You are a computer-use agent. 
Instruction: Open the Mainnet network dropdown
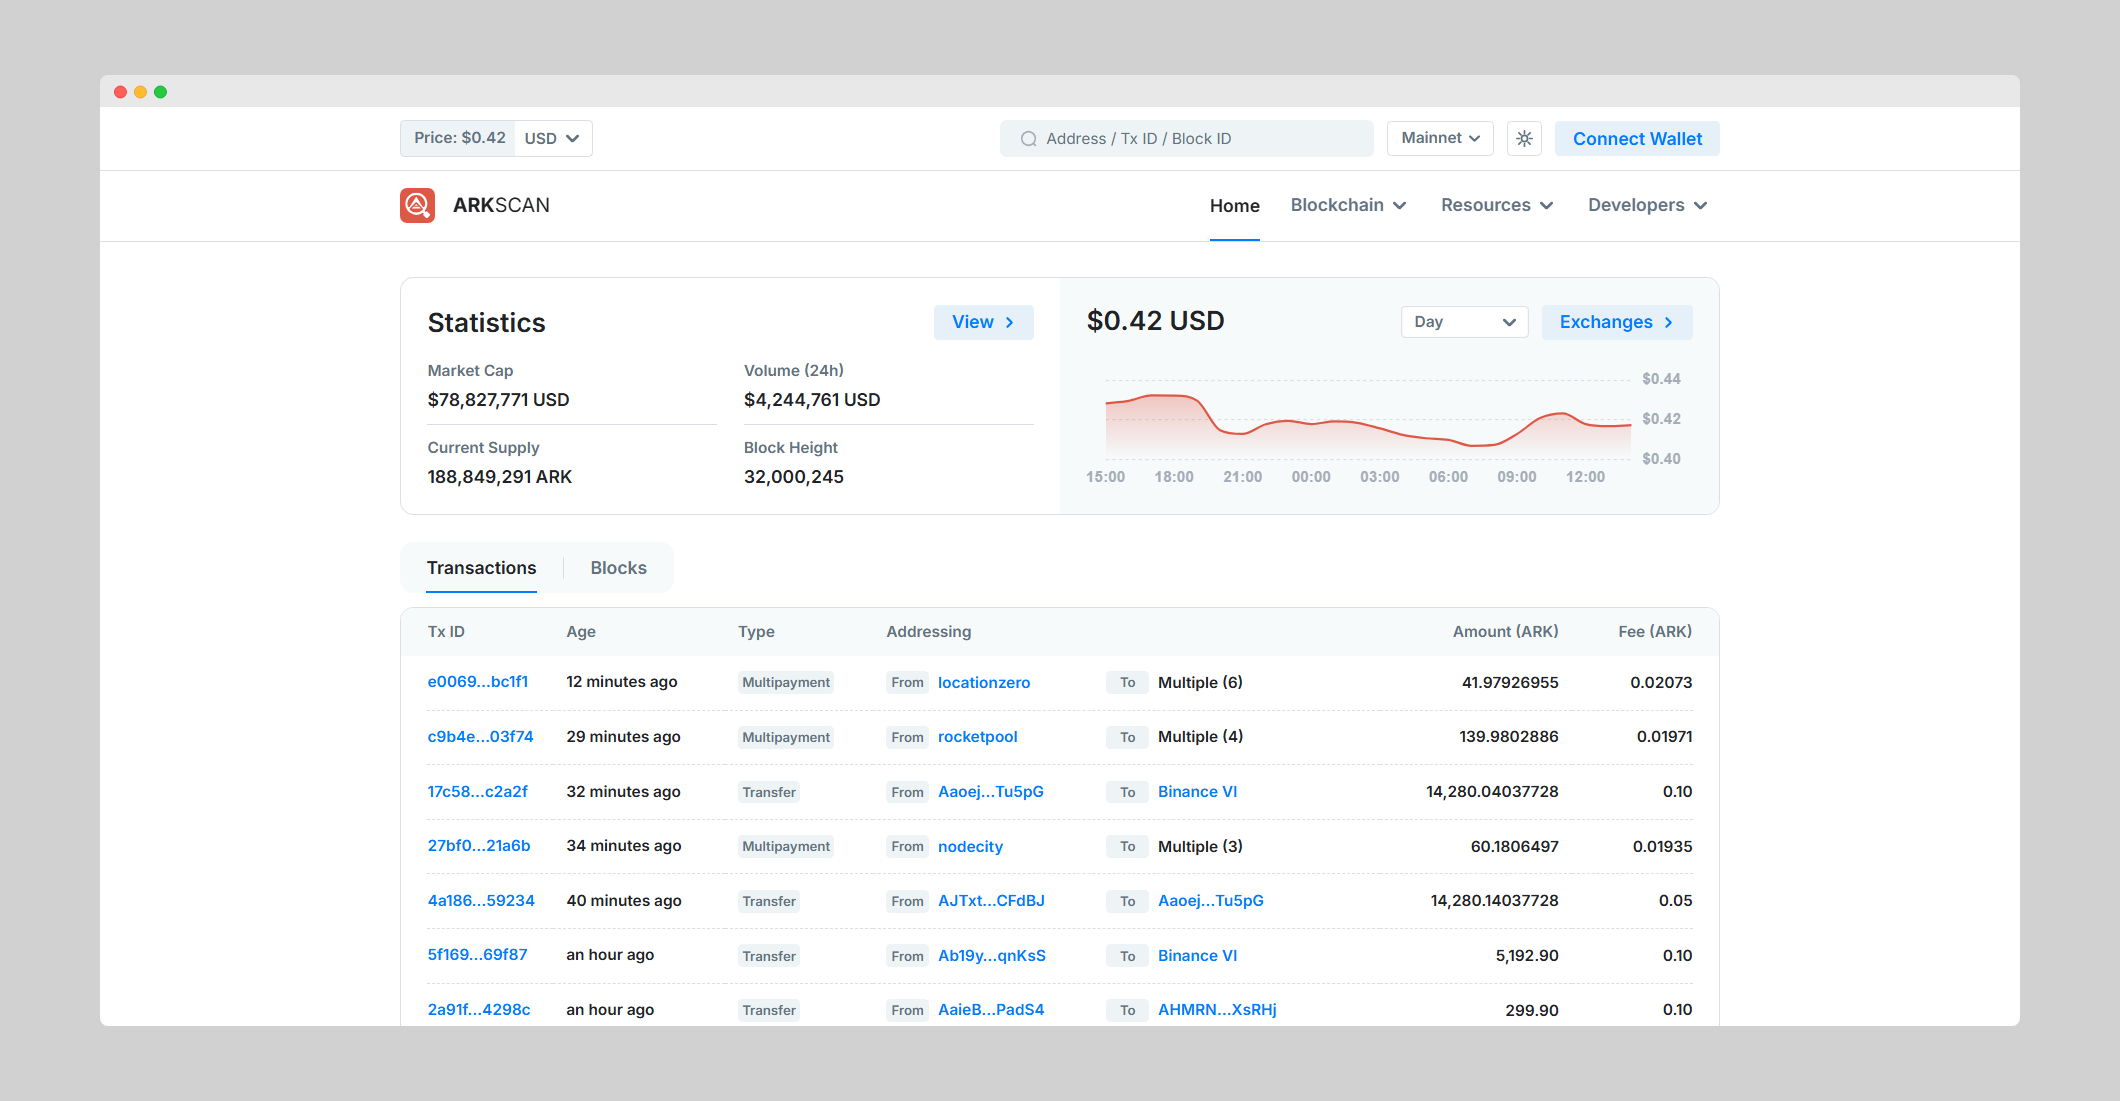click(x=1440, y=138)
